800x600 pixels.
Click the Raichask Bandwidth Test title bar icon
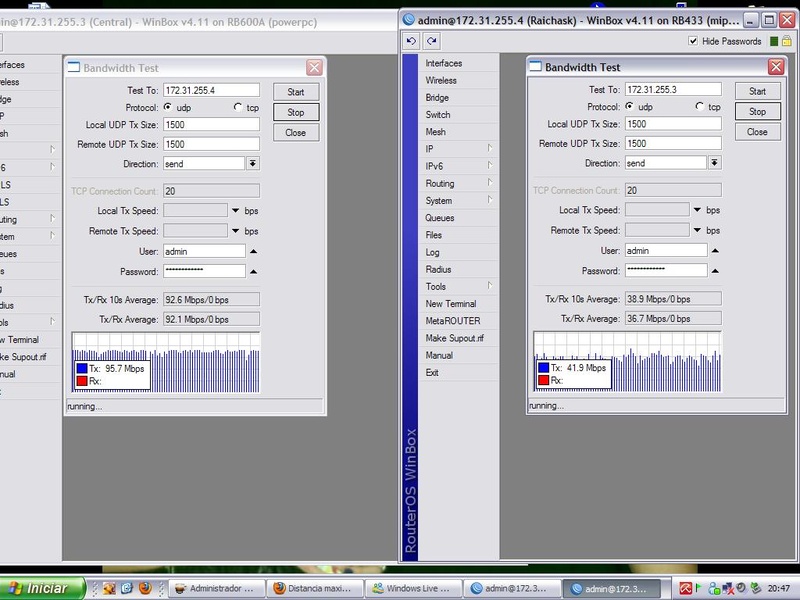(535, 67)
